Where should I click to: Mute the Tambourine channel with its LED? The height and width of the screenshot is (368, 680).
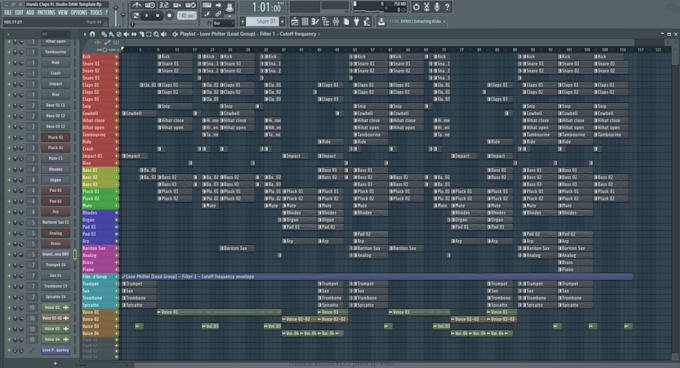tap(9, 52)
